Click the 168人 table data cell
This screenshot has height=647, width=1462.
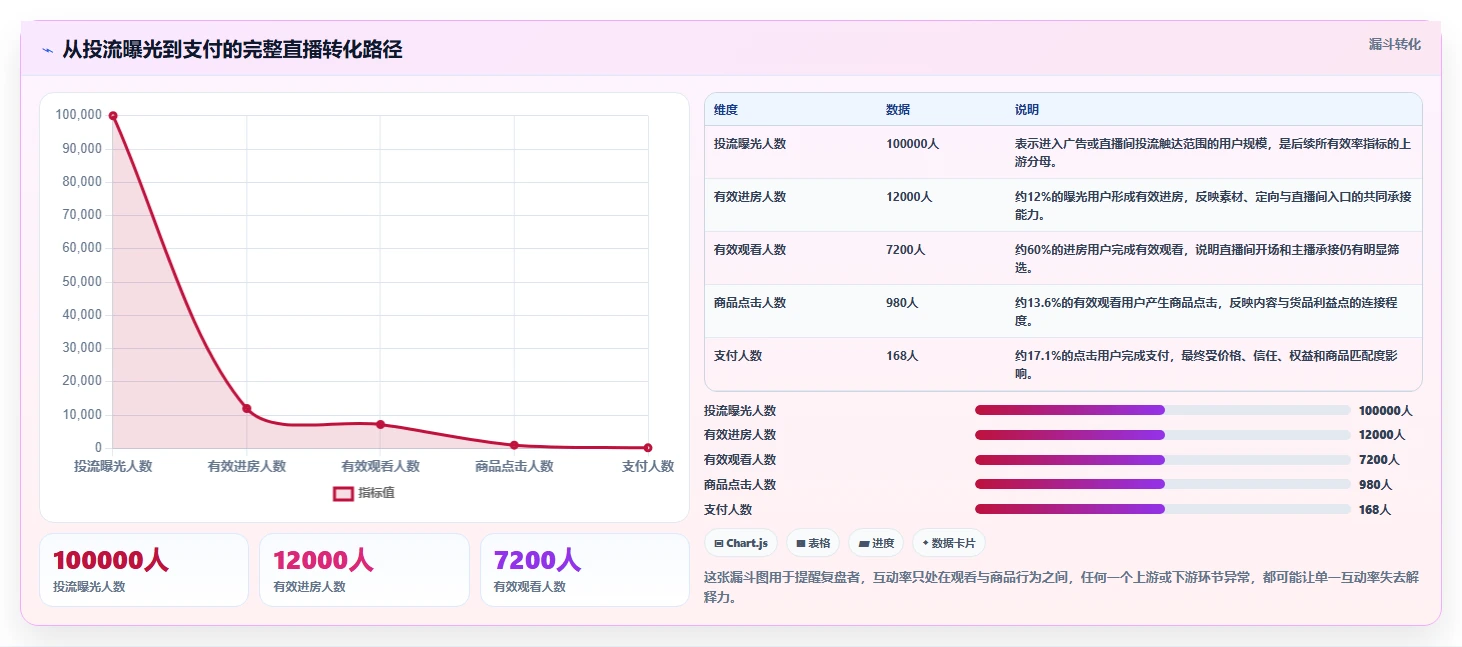point(902,356)
